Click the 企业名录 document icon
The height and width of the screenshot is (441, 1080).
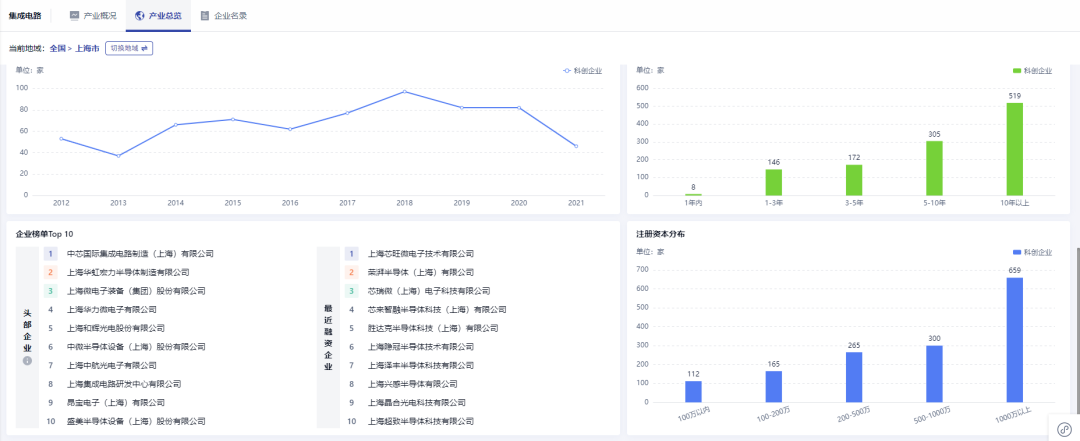[205, 16]
